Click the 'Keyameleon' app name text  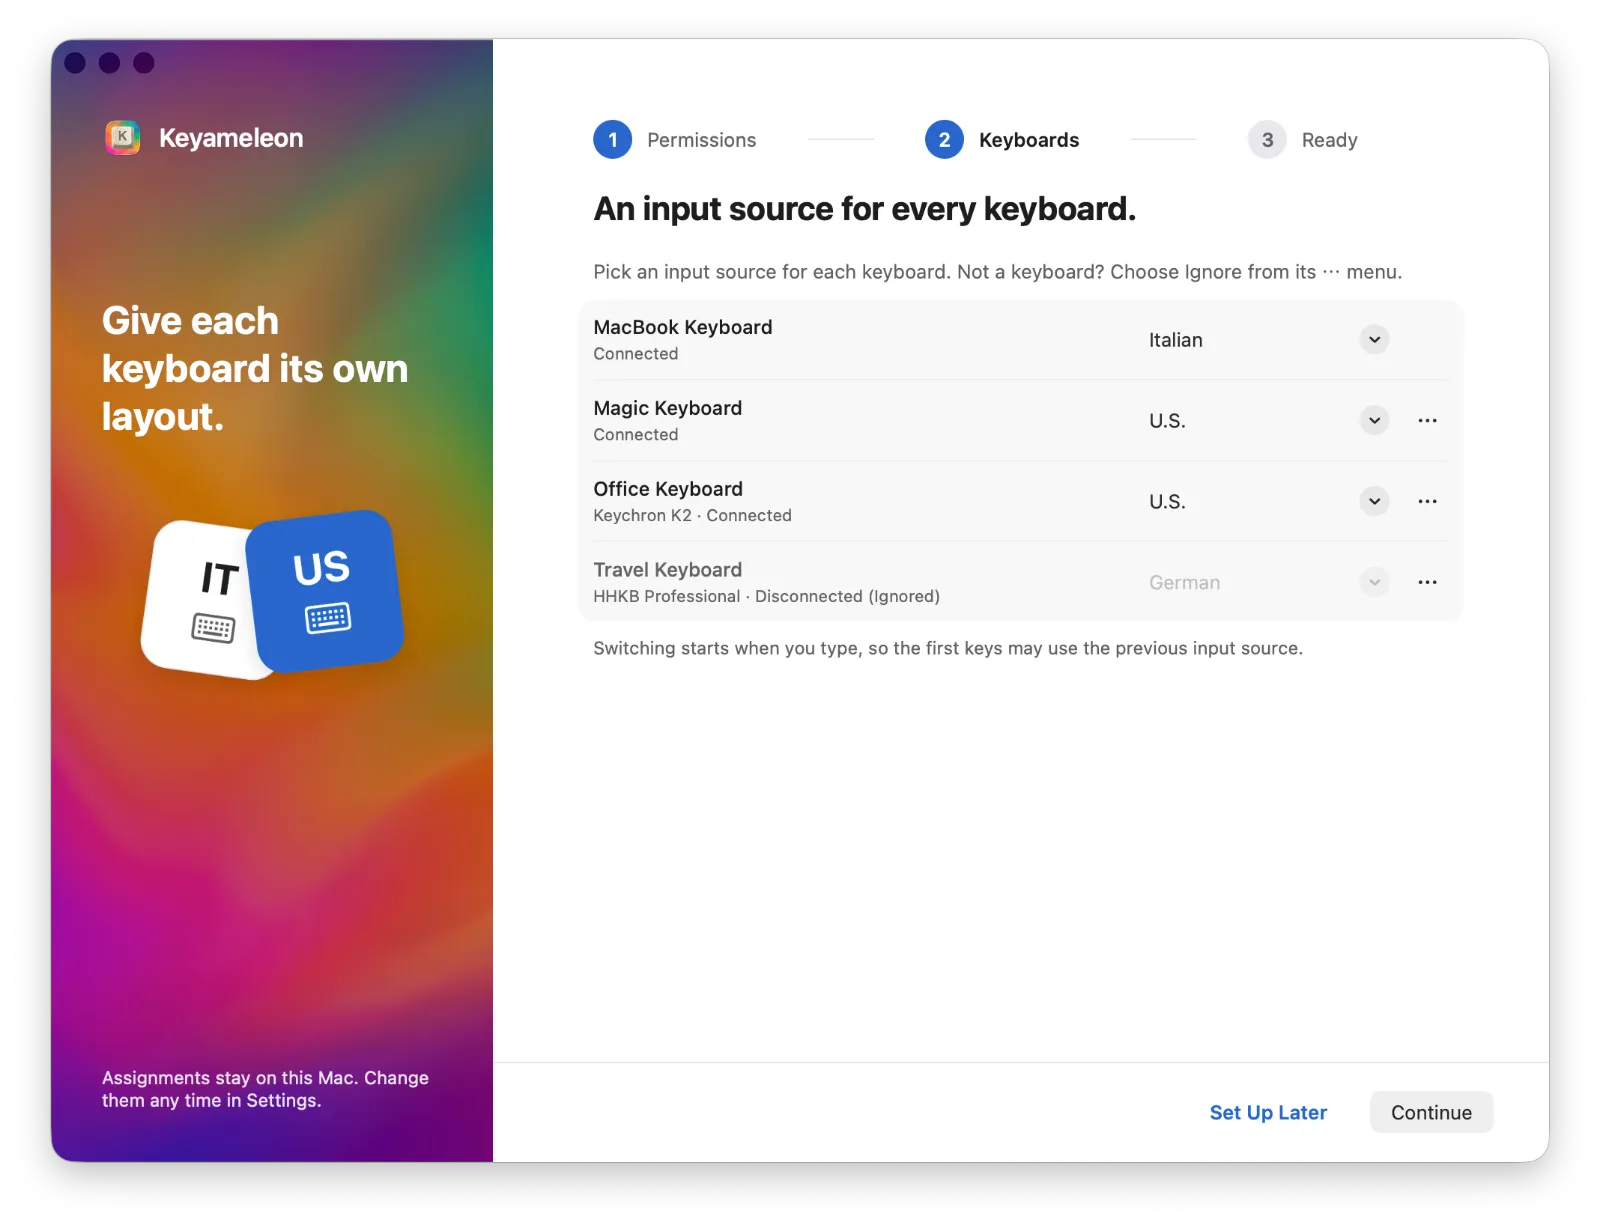231,138
